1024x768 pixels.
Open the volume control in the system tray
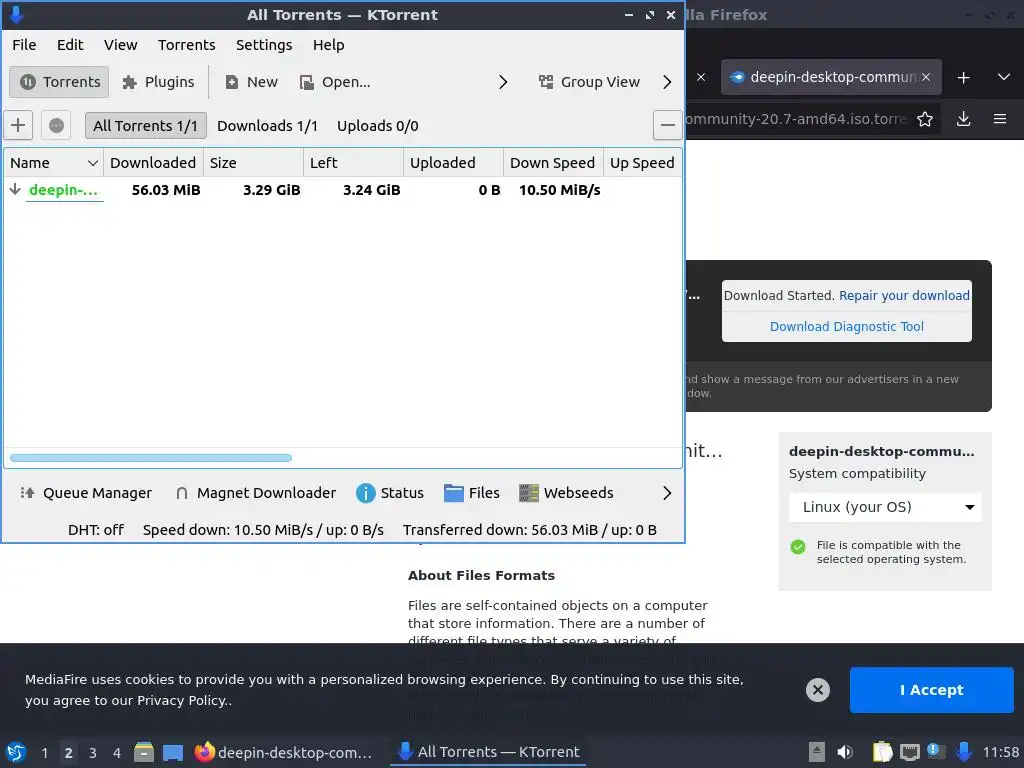(x=845, y=752)
